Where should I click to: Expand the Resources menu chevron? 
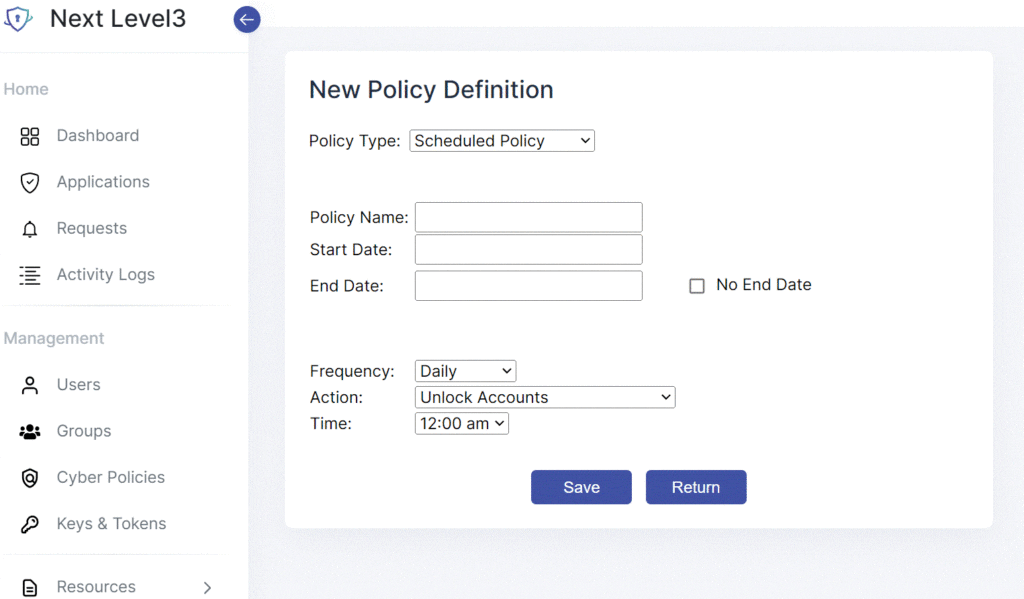(207, 588)
